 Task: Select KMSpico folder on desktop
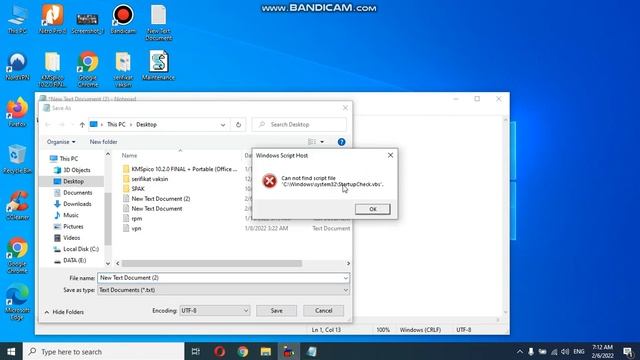point(53,69)
